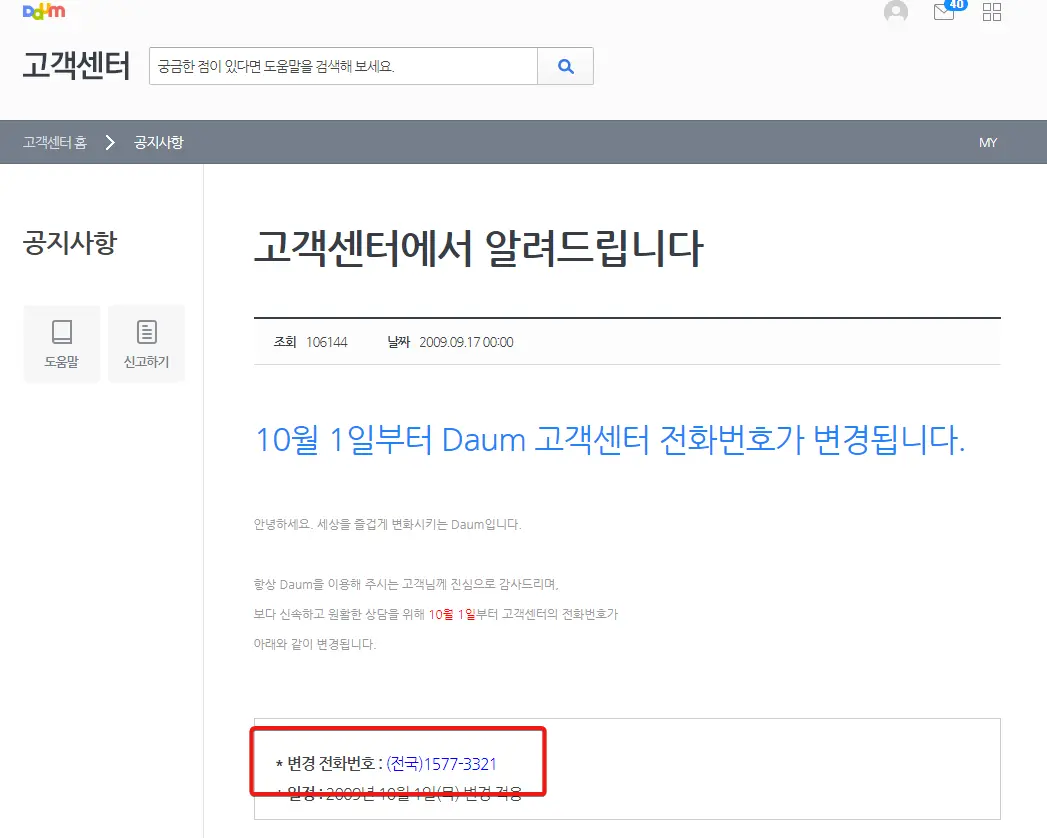1047x838 pixels.
Task: Select the date 2009.09.17 00:00
Action: pyautogui.click(x=466, y=342)
